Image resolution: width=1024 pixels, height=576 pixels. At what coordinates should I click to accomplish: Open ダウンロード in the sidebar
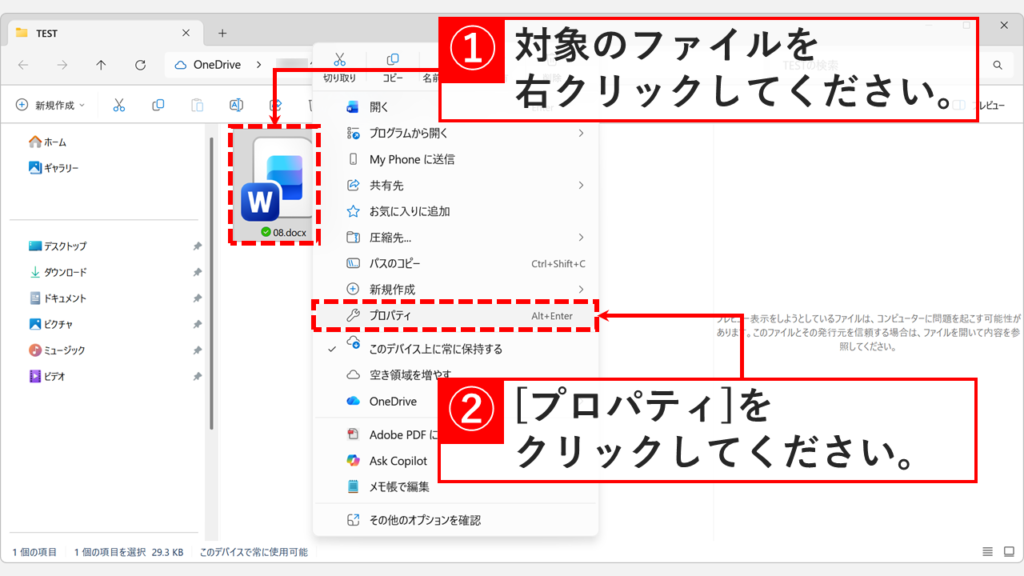(65, 272)
